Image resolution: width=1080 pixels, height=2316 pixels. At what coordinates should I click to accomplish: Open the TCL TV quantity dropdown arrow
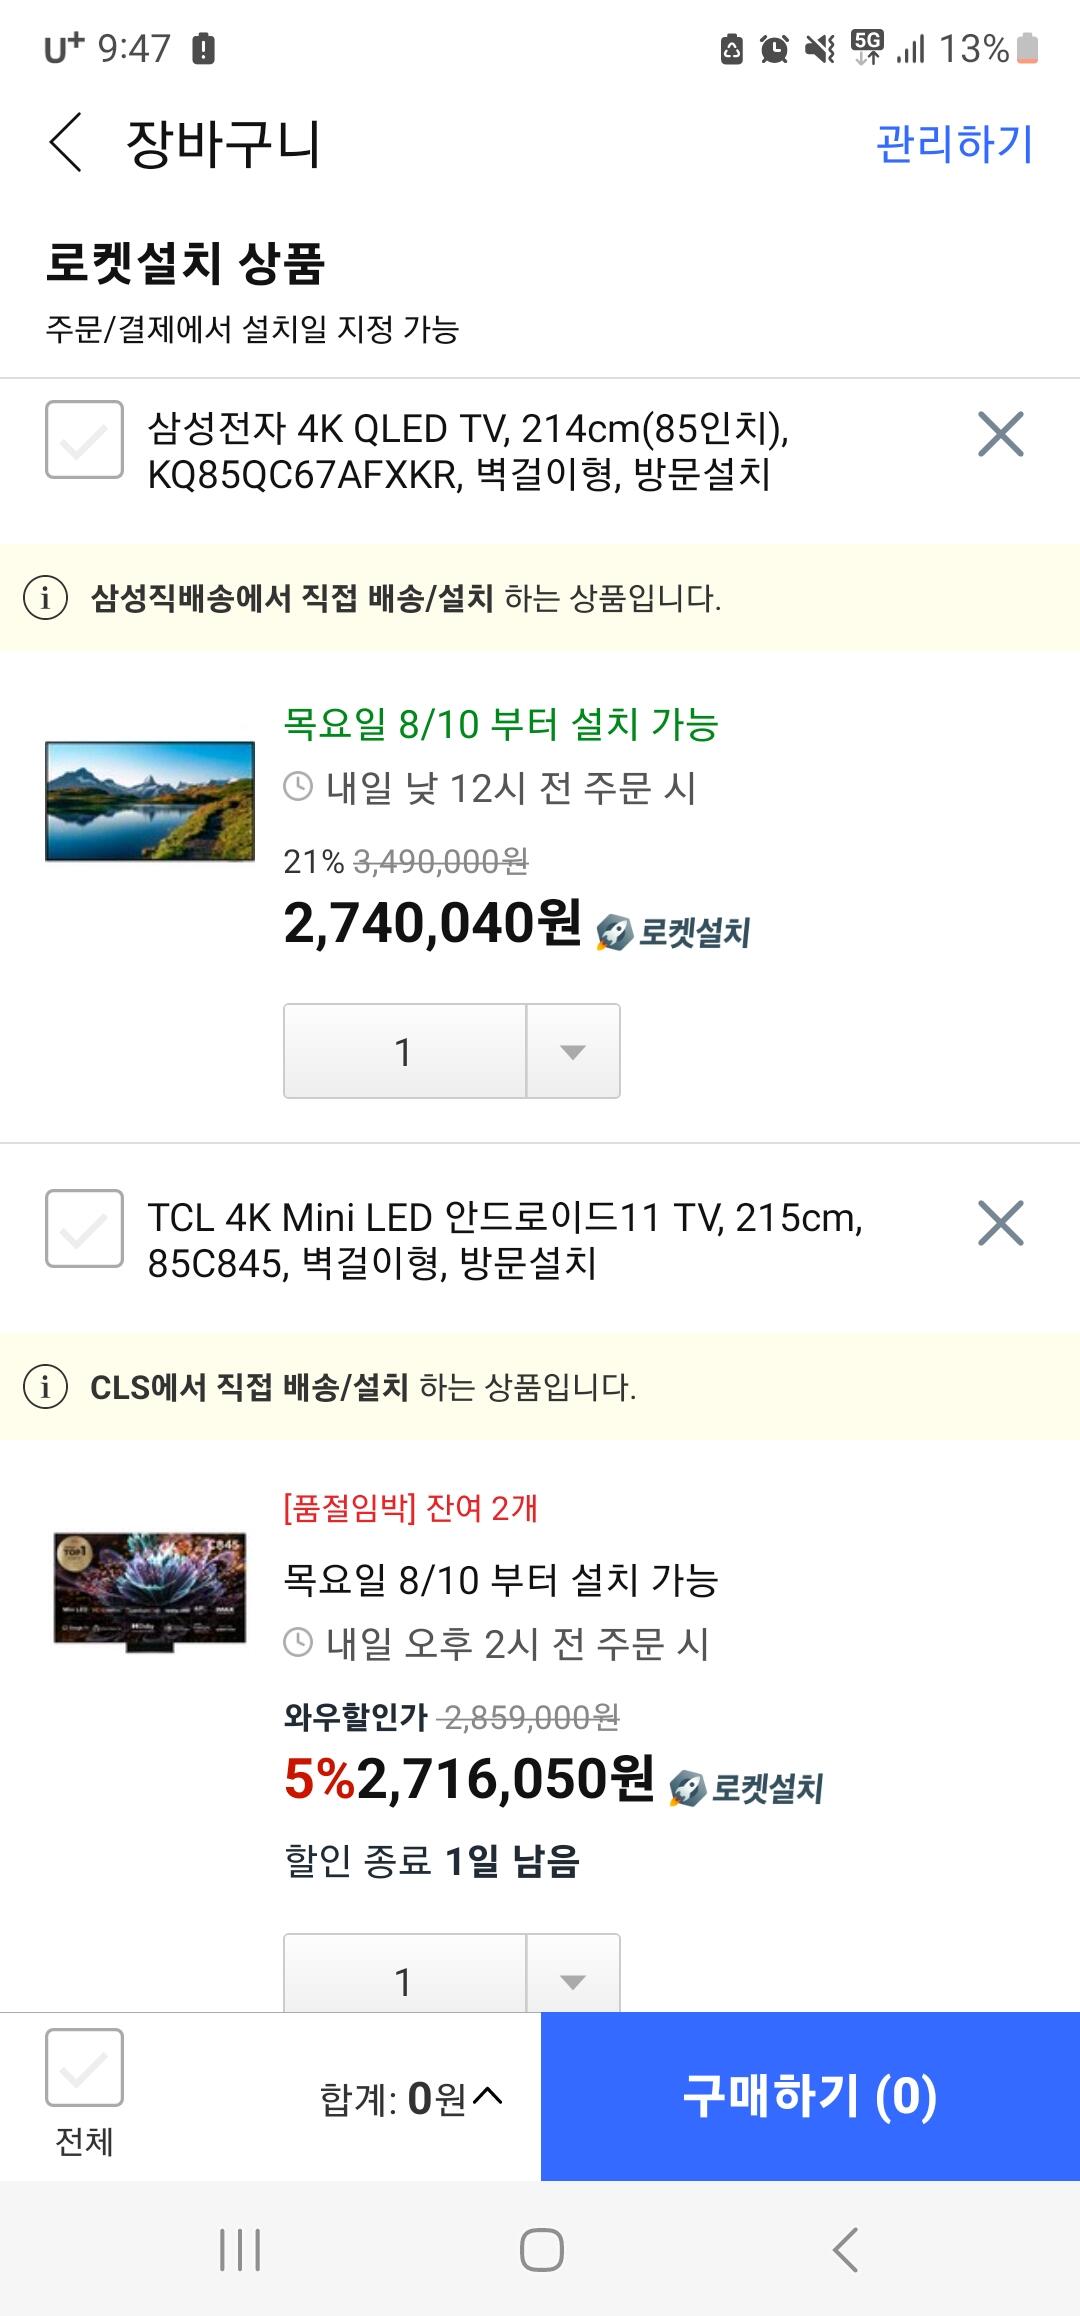[x=573, y=1973]
